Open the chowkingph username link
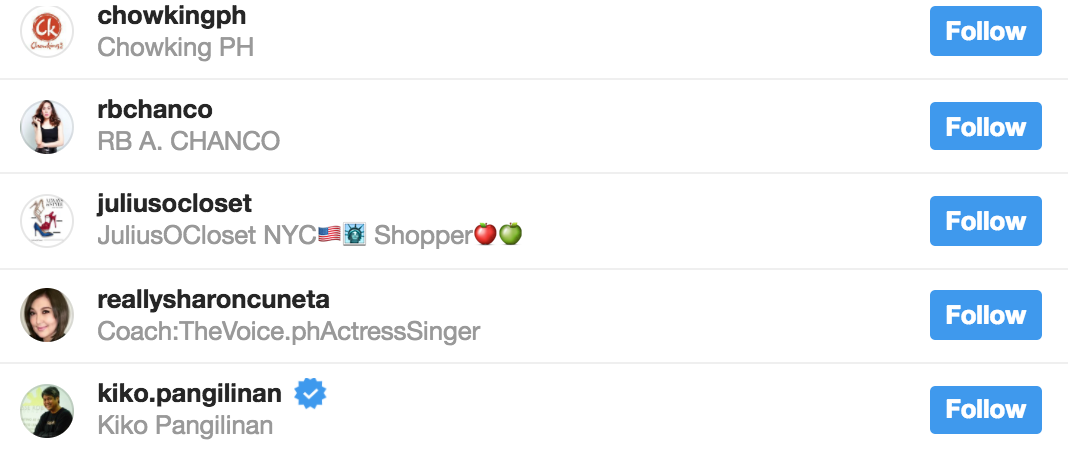This screenshot has width=1068, height=456. 172,16
